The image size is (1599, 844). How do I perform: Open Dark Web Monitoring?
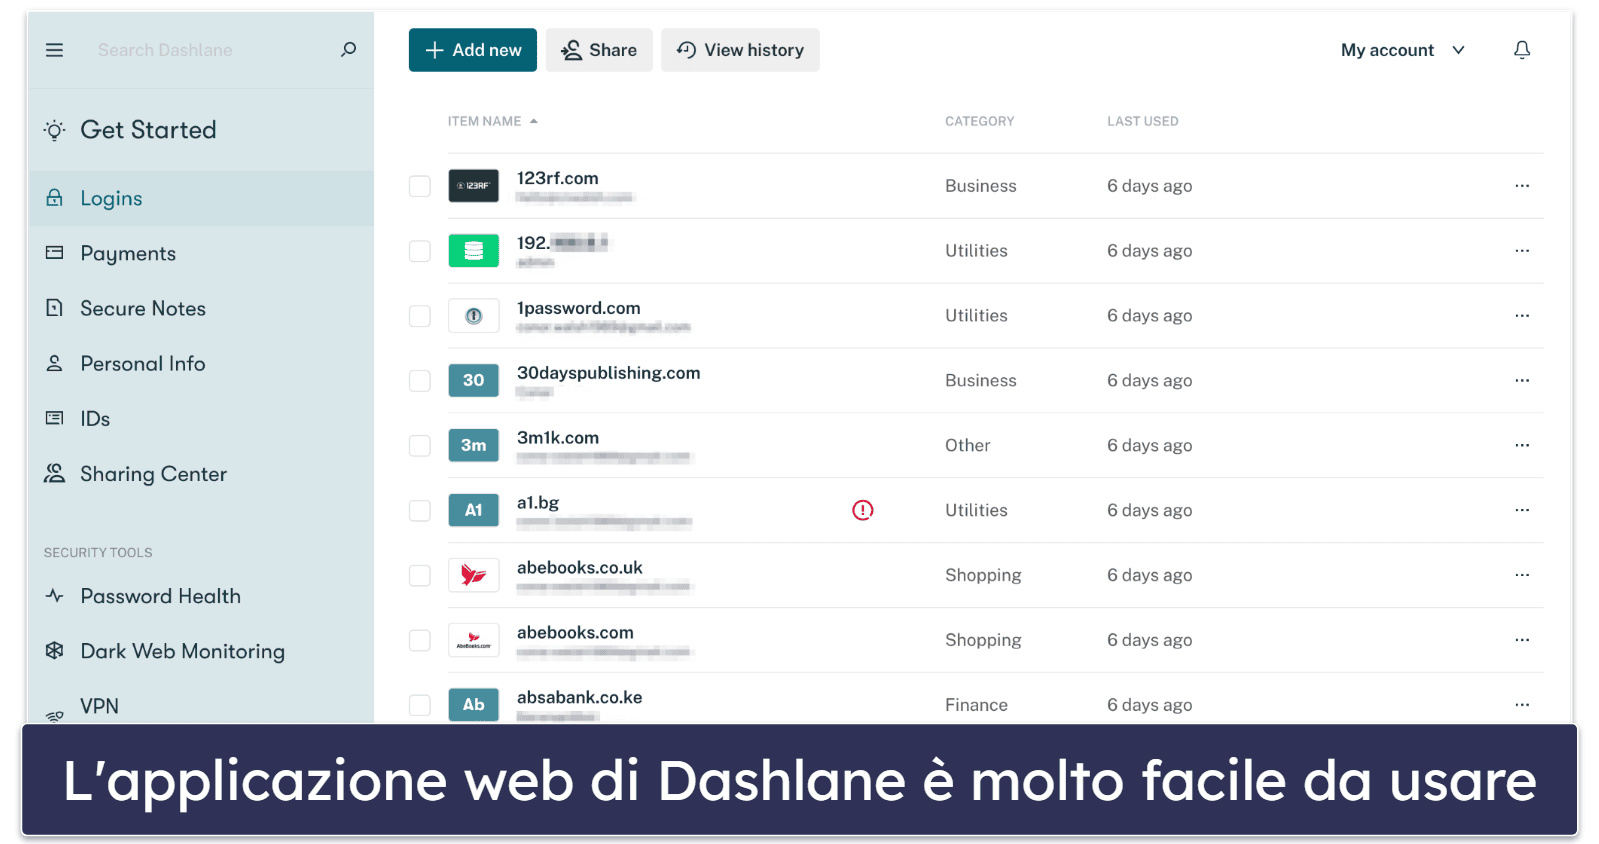click(x=182, y=651)
